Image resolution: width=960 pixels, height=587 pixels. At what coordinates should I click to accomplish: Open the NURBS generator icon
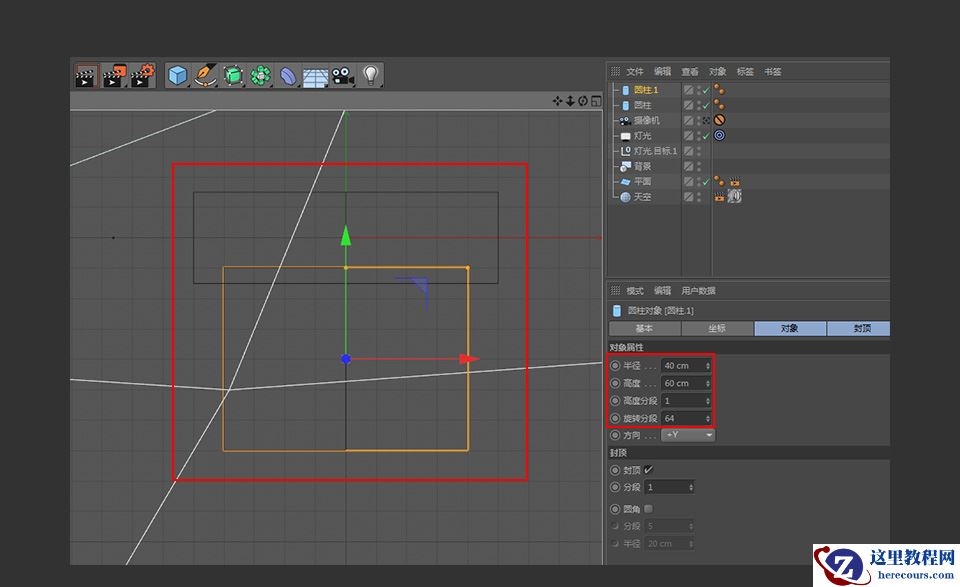tap(232, 75)
